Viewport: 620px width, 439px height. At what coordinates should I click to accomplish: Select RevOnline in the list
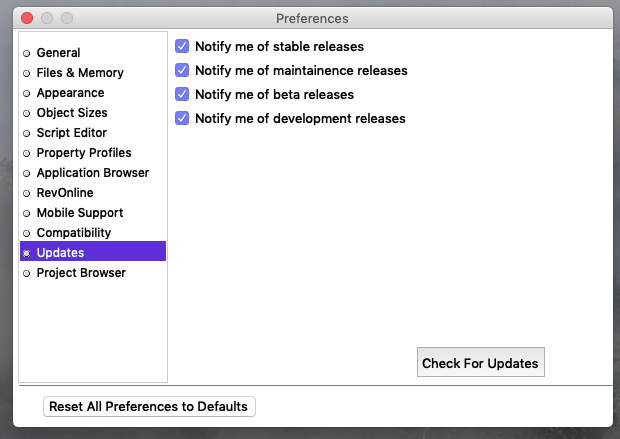(x=64, y=193)
